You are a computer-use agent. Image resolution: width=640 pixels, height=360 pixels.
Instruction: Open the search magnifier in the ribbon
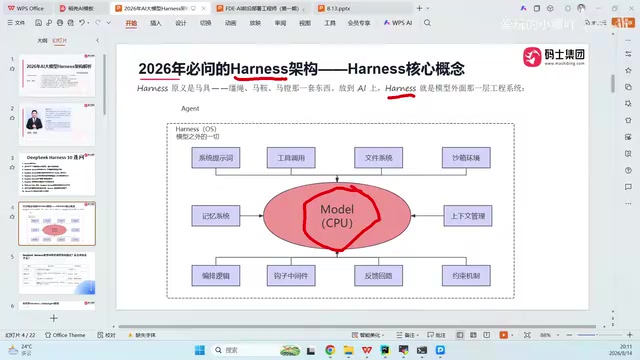click(427, 23)
